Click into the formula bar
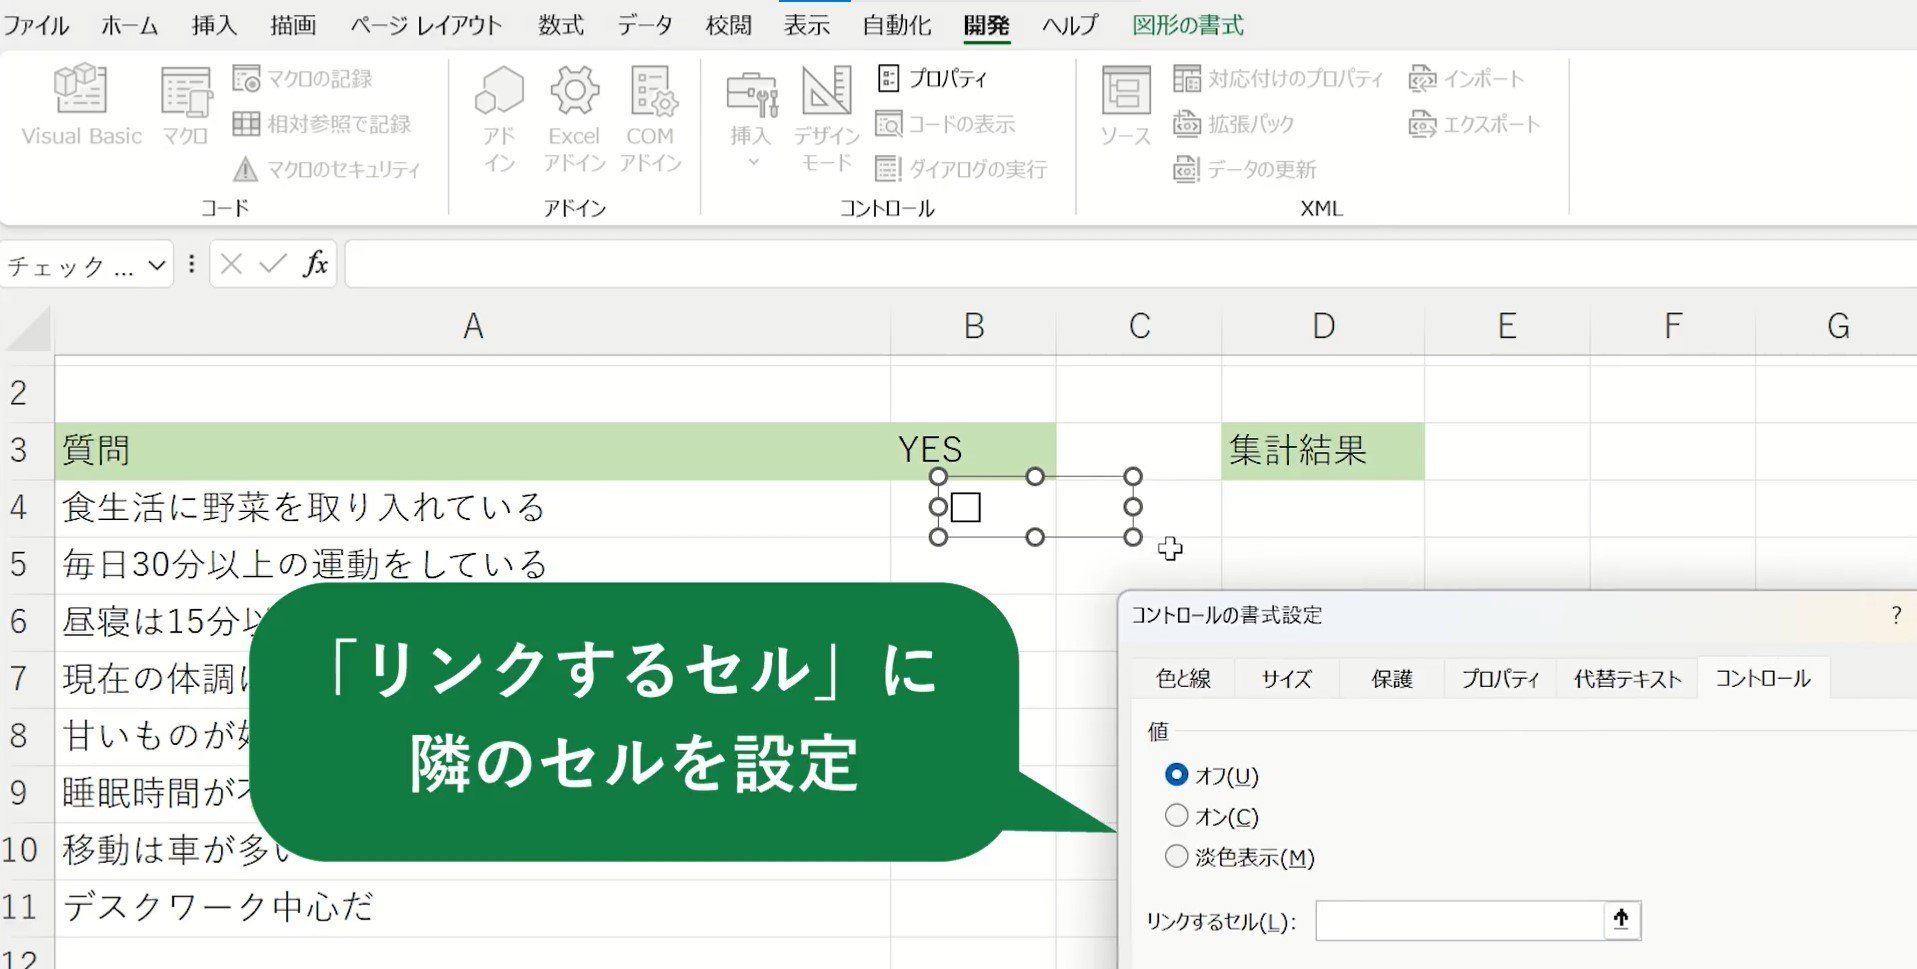1917x969 pixels. coord(1130,264)
